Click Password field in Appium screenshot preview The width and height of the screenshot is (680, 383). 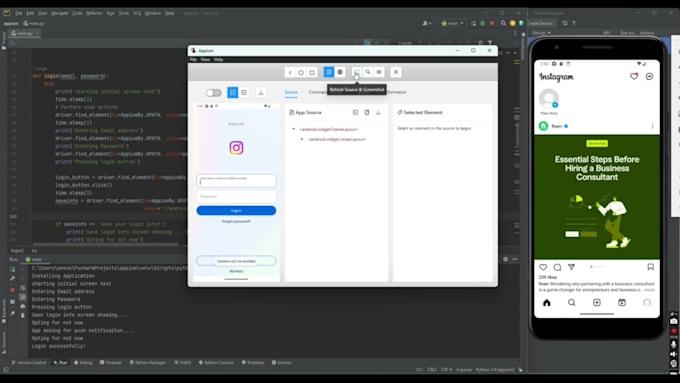[236, 196]
